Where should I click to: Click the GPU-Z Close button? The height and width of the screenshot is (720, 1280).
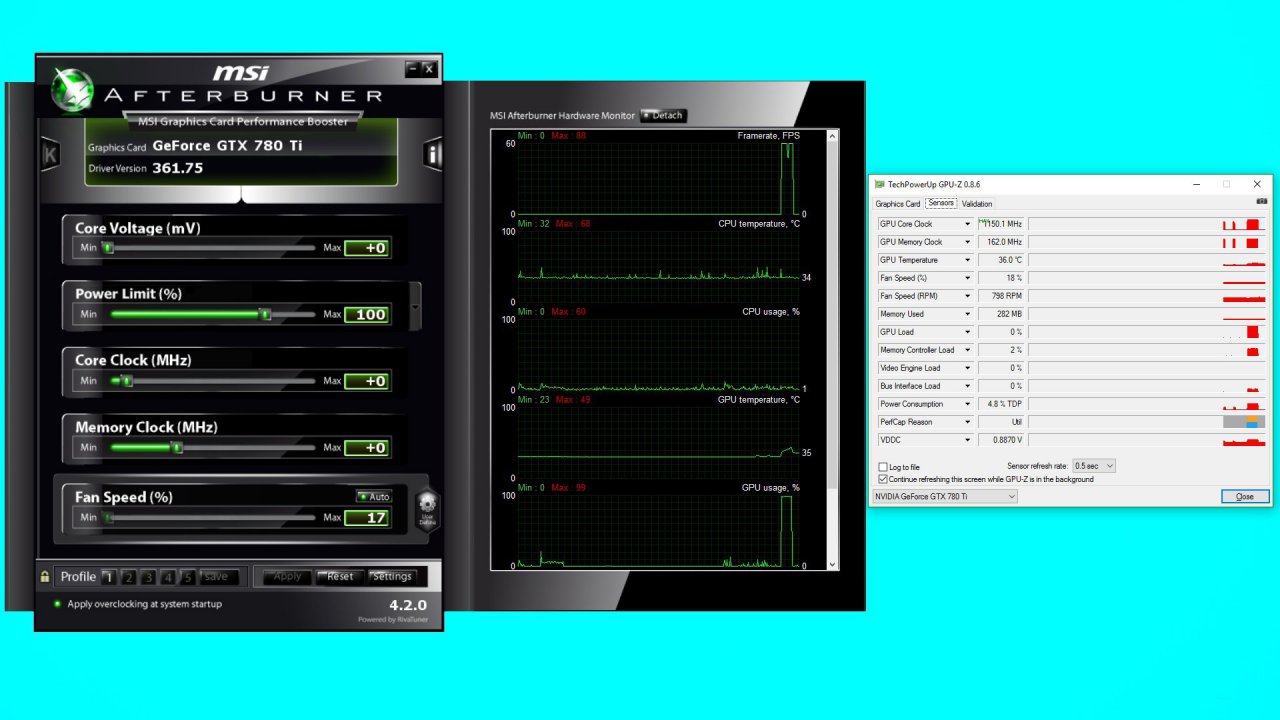pos(1244,496)
